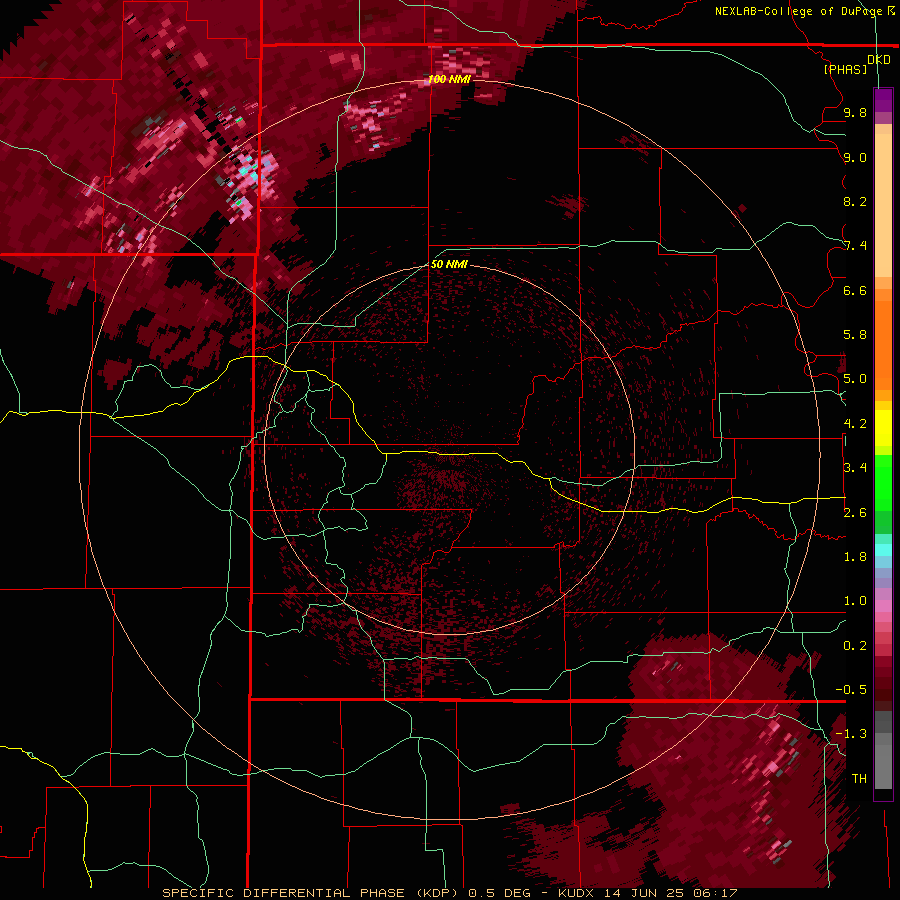This screenshot has width=900, height=900.
Task: Click the 2.6 legend value
Action: click(855, 513)
